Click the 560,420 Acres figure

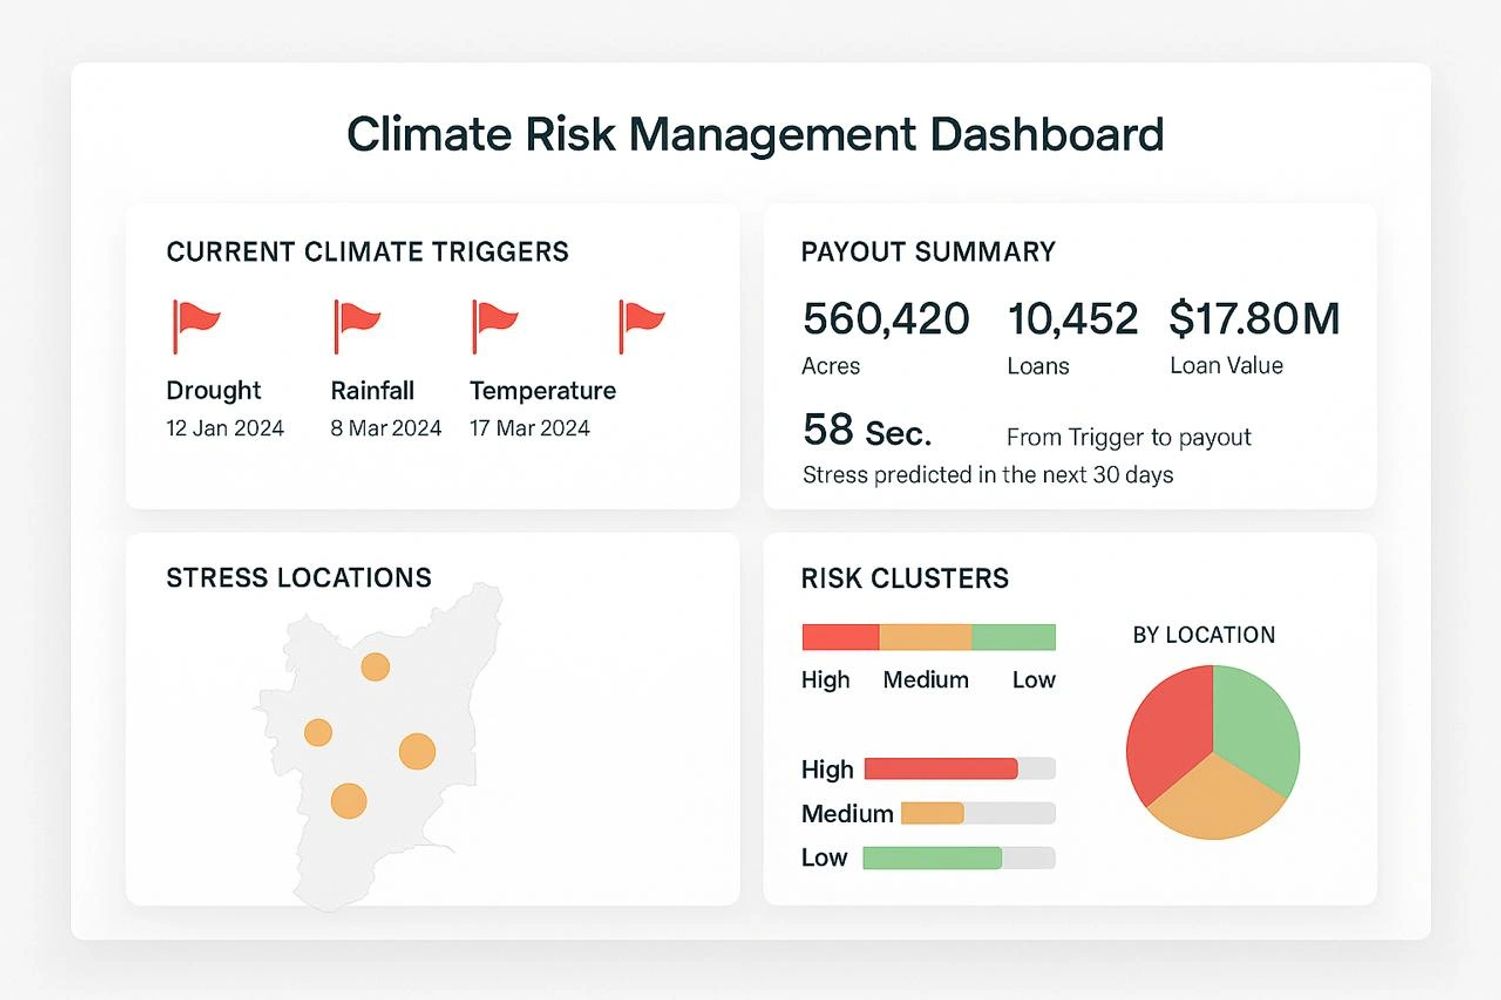click(885, 320)
